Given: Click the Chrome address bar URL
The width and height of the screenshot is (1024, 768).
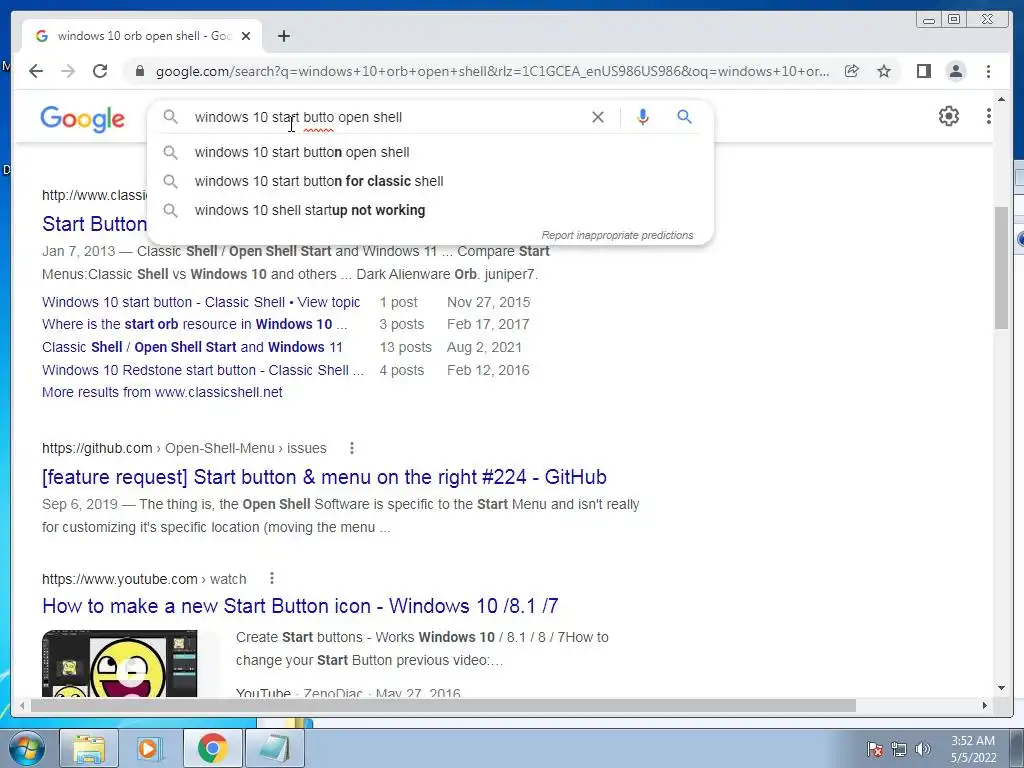Looking at the screenshot, I should 492,71.
